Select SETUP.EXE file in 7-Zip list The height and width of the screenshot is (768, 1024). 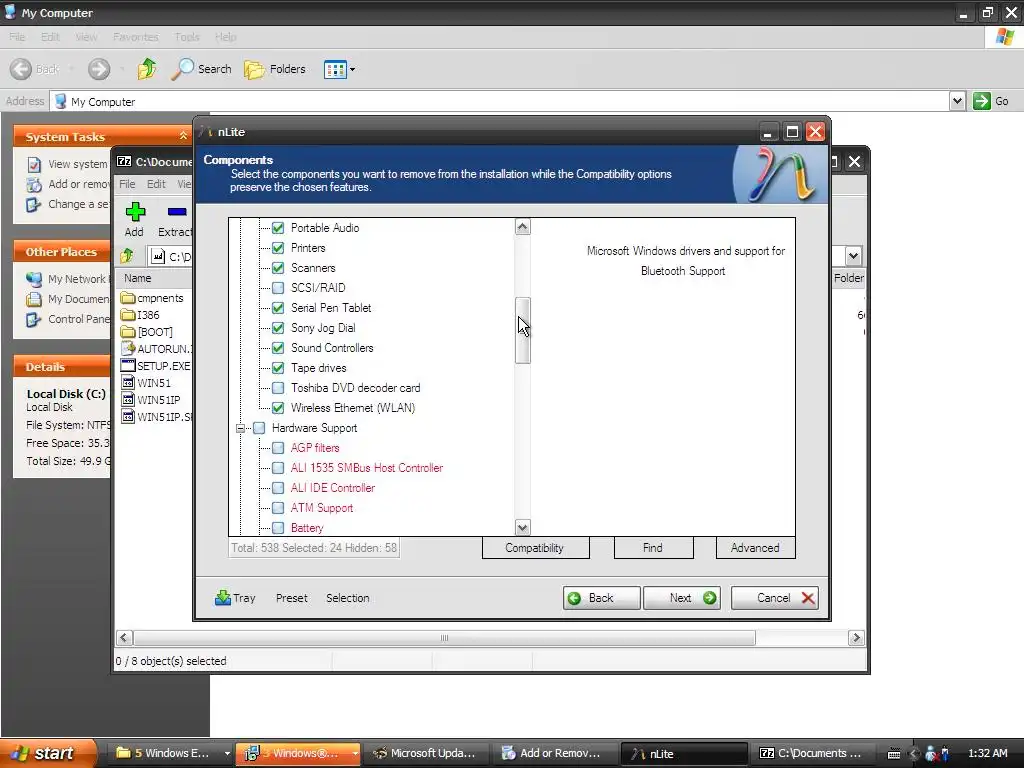point(156,366)
